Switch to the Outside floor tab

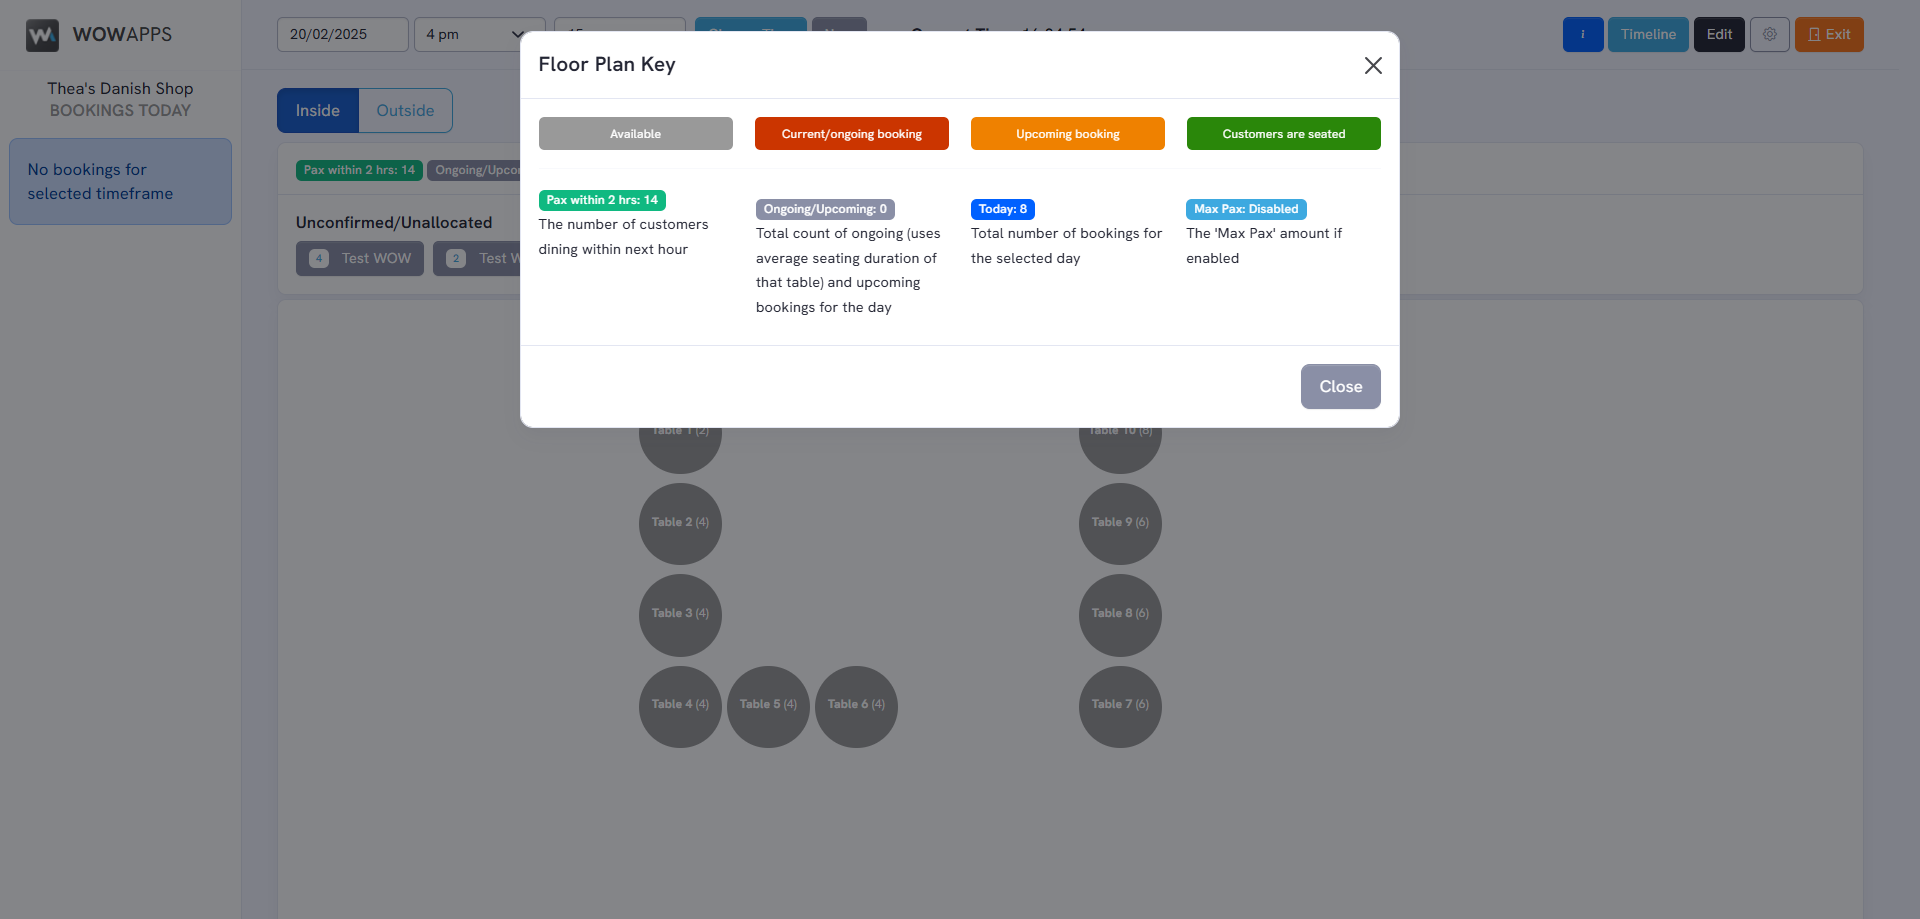pyautogui.click(x=405, y=111)
